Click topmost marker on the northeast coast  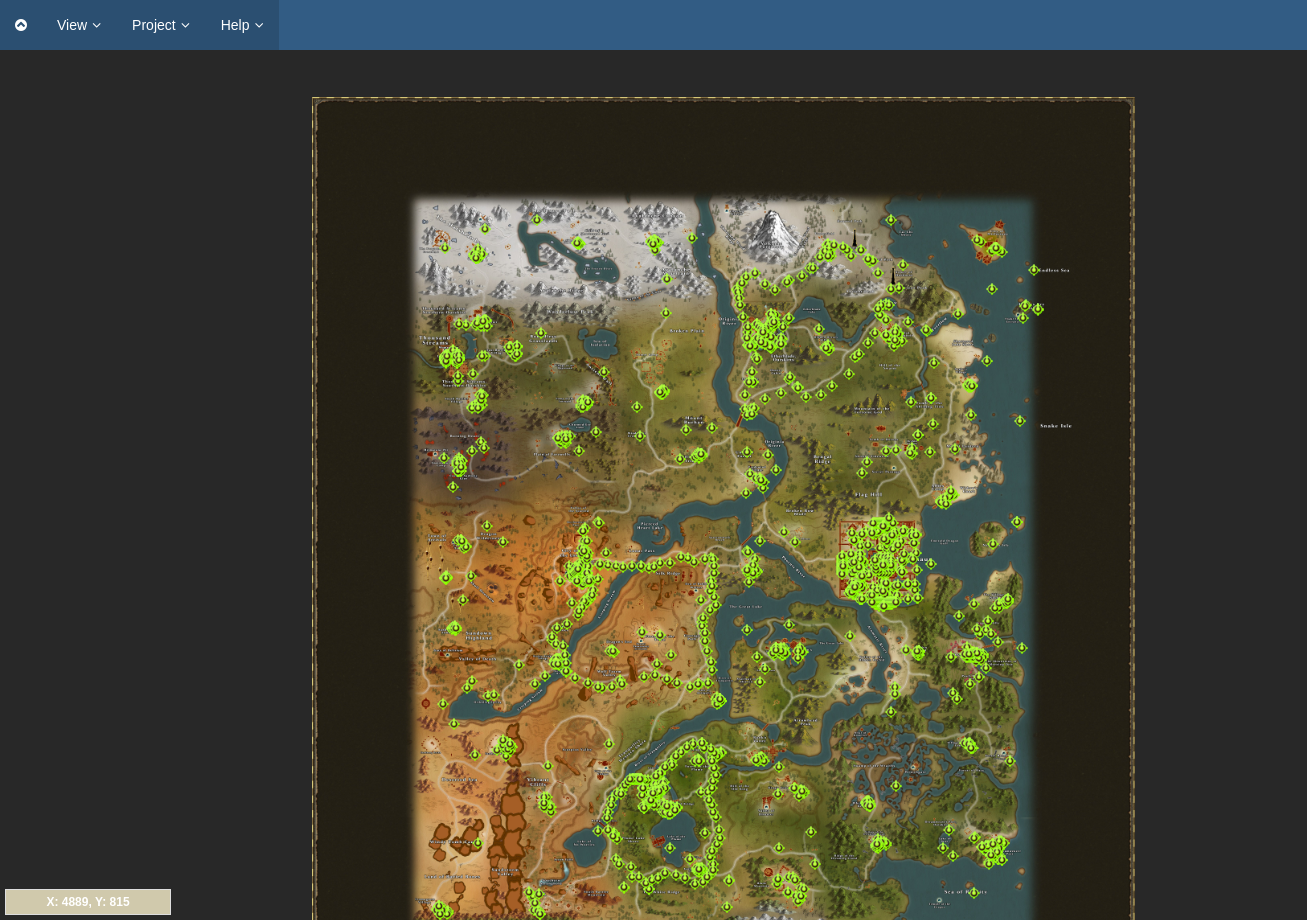coord(891,220)
